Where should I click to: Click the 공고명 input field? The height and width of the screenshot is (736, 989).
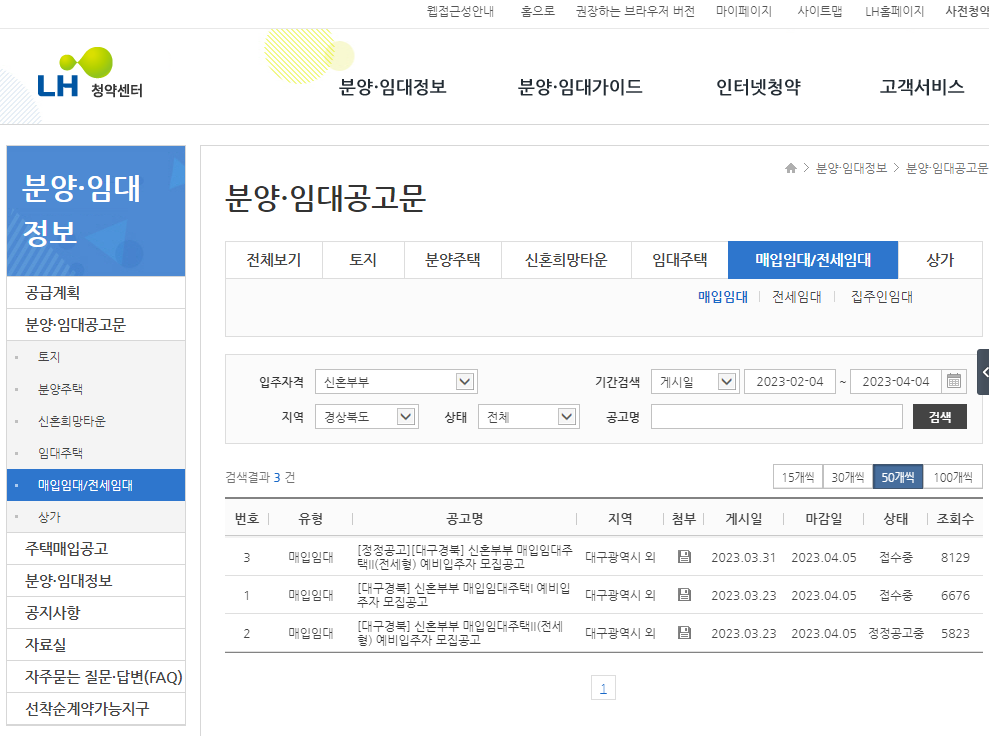(775, 416)
